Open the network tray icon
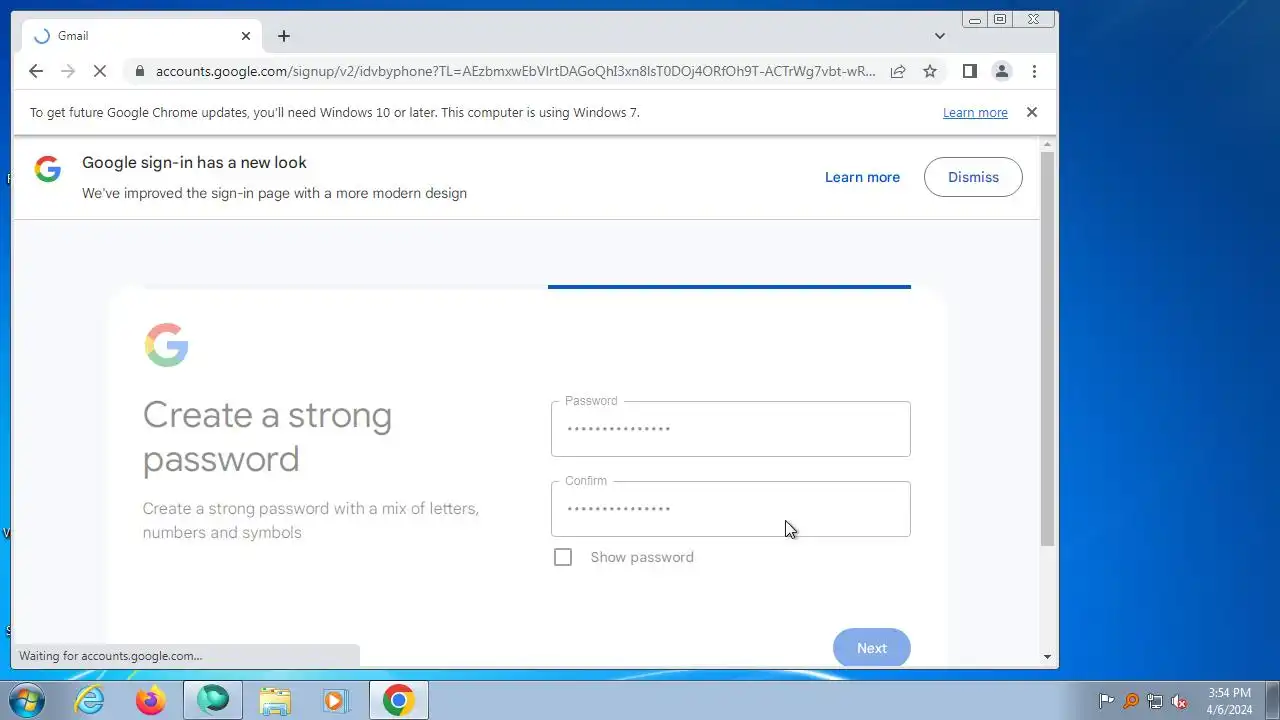Viewport: 1280px width, 720px height. point(1155,701)
